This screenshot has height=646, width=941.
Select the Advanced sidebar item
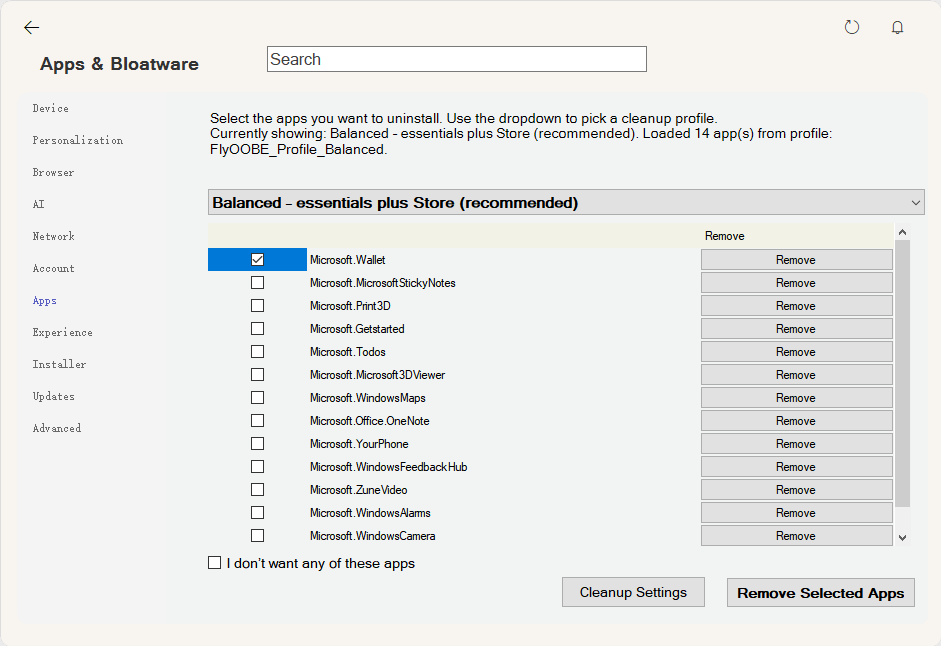click(57, 429)
